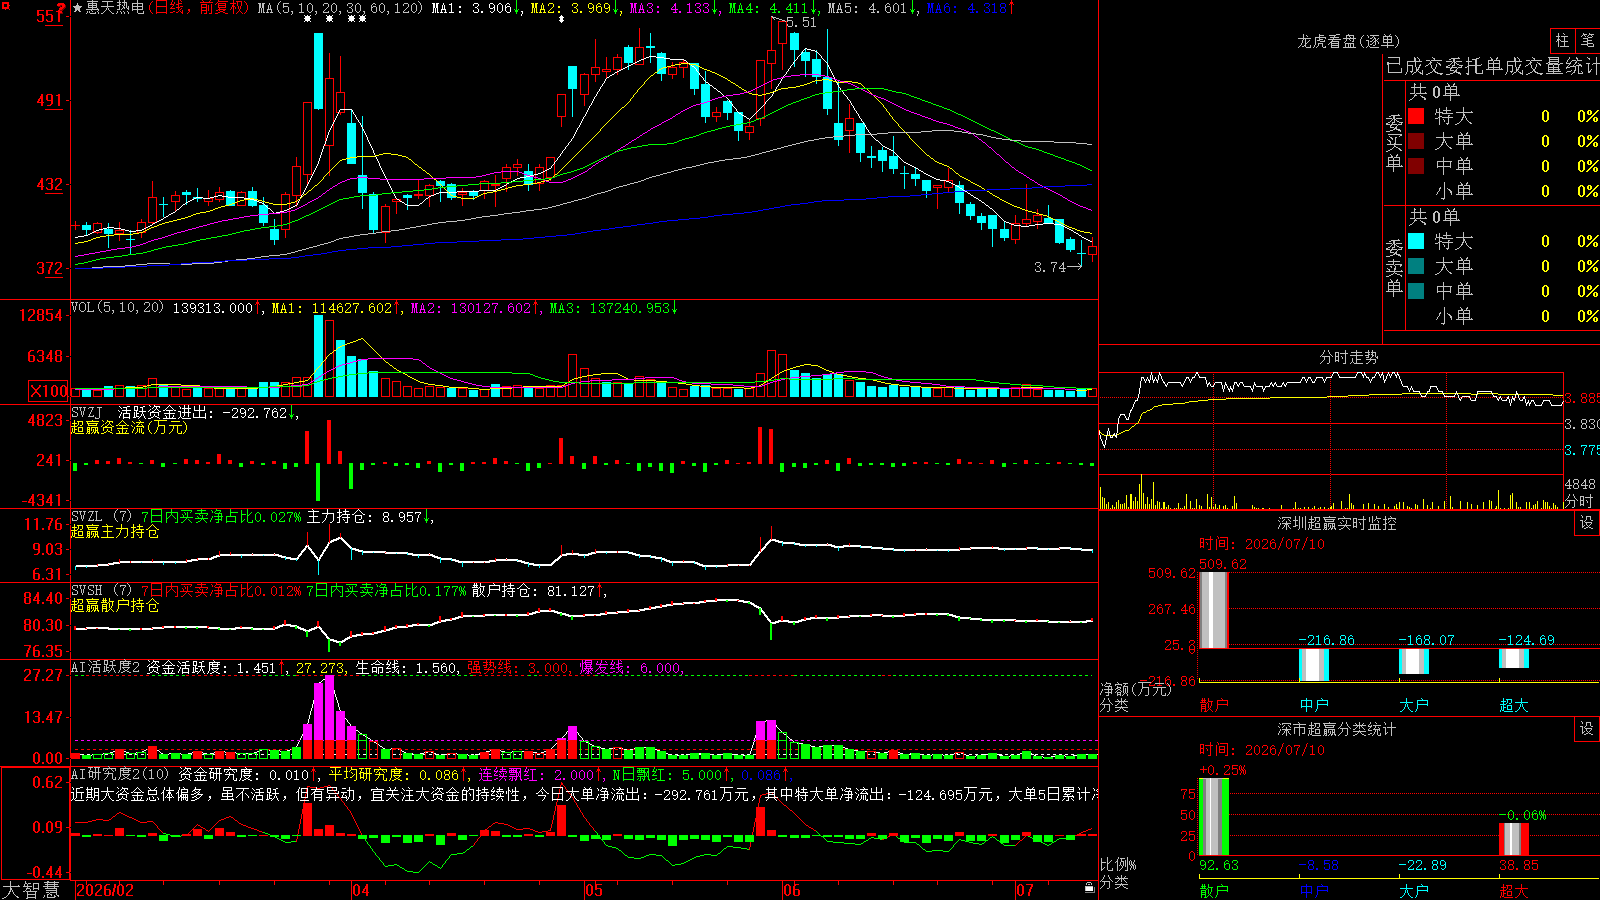Select the SVZL (7) indicator label
This screenshot has height=900, width=1600.
(x=101, y=517)
